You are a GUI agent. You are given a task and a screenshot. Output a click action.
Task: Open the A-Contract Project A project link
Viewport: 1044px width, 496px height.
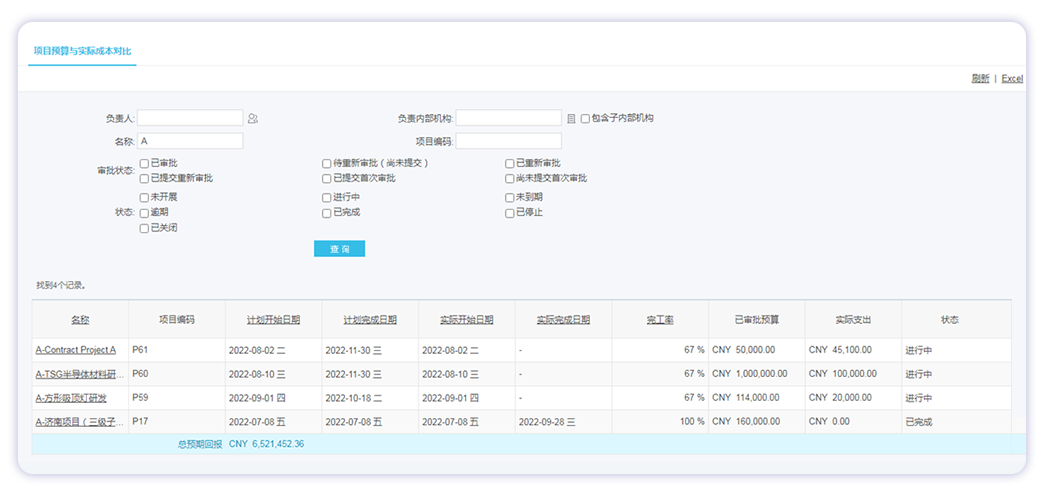click(76, 350)
